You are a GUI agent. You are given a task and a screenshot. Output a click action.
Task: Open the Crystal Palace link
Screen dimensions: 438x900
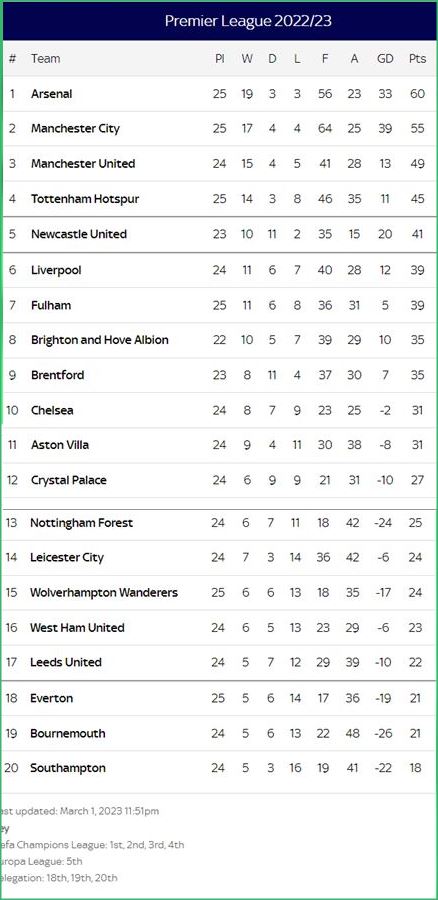69,480
